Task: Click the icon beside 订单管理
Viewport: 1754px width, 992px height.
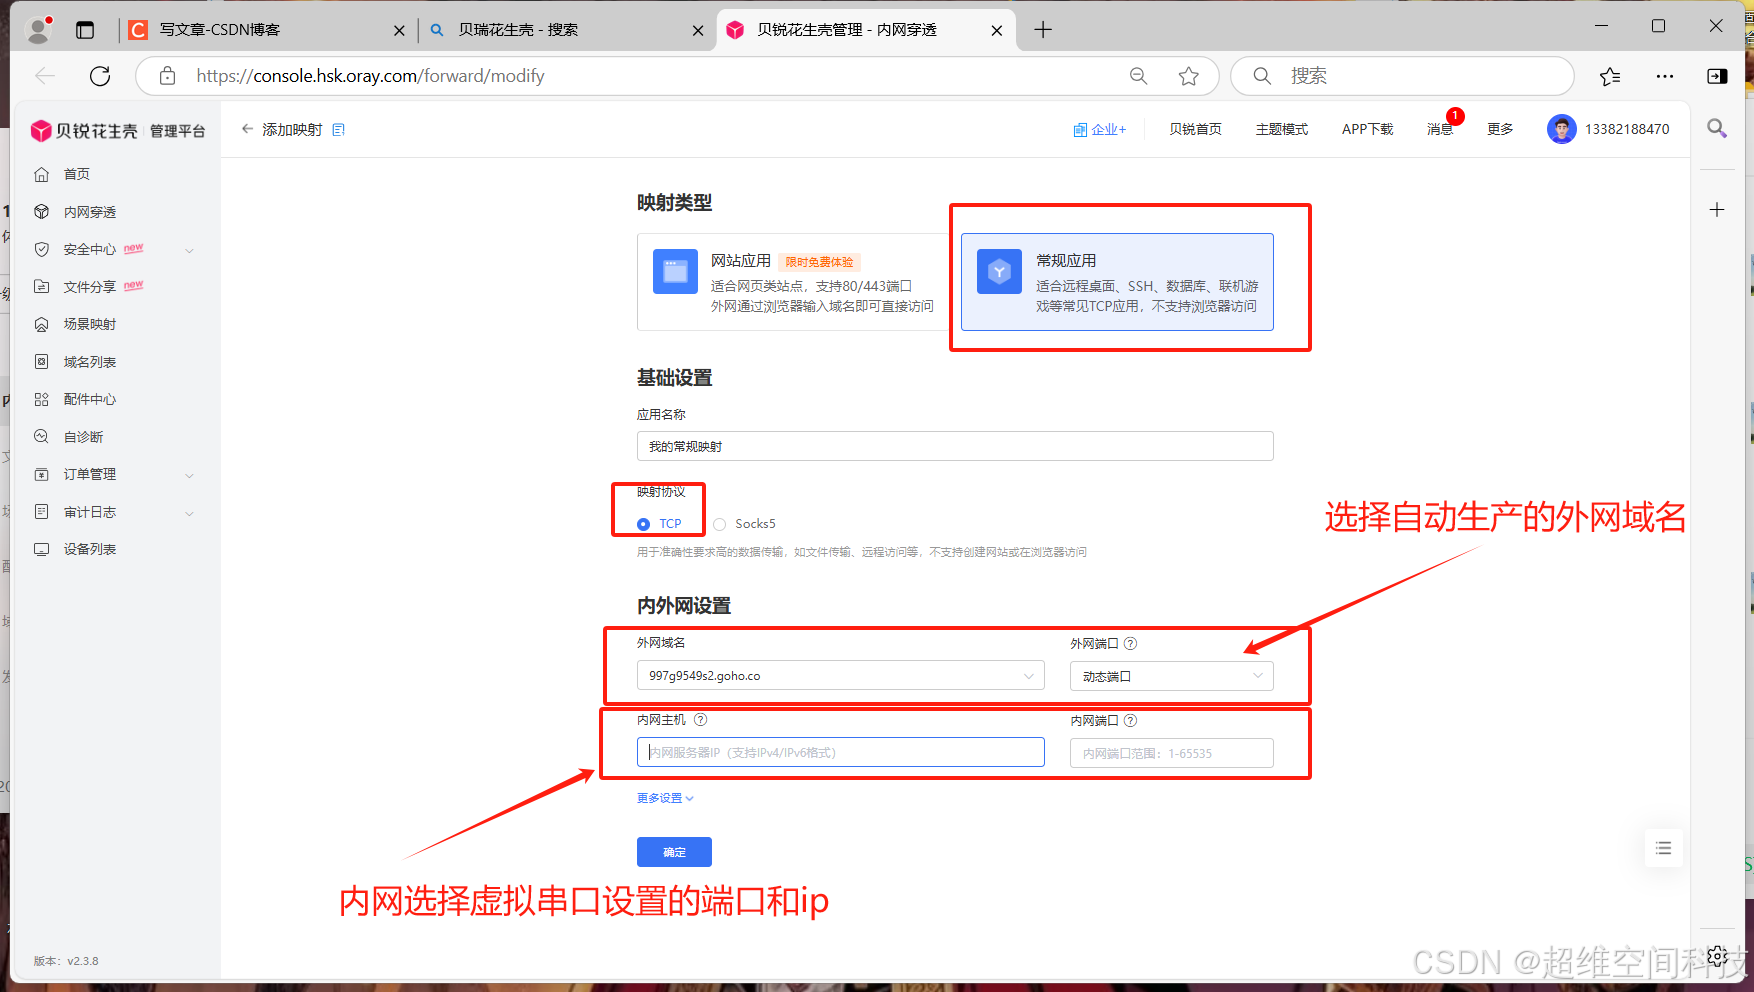Action: 41,474
